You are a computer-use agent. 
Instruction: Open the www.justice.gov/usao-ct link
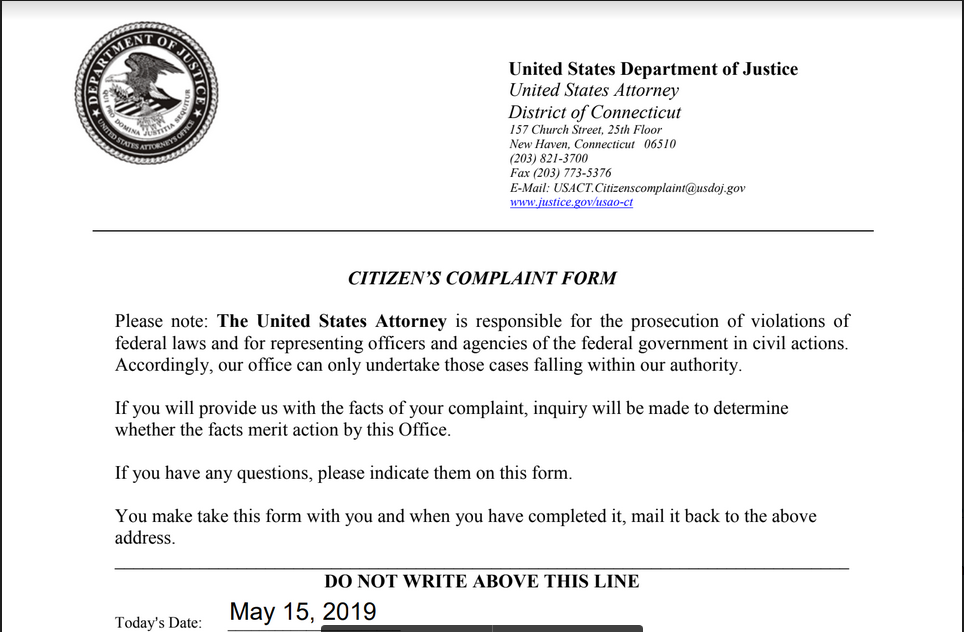(x=571, y=202)
